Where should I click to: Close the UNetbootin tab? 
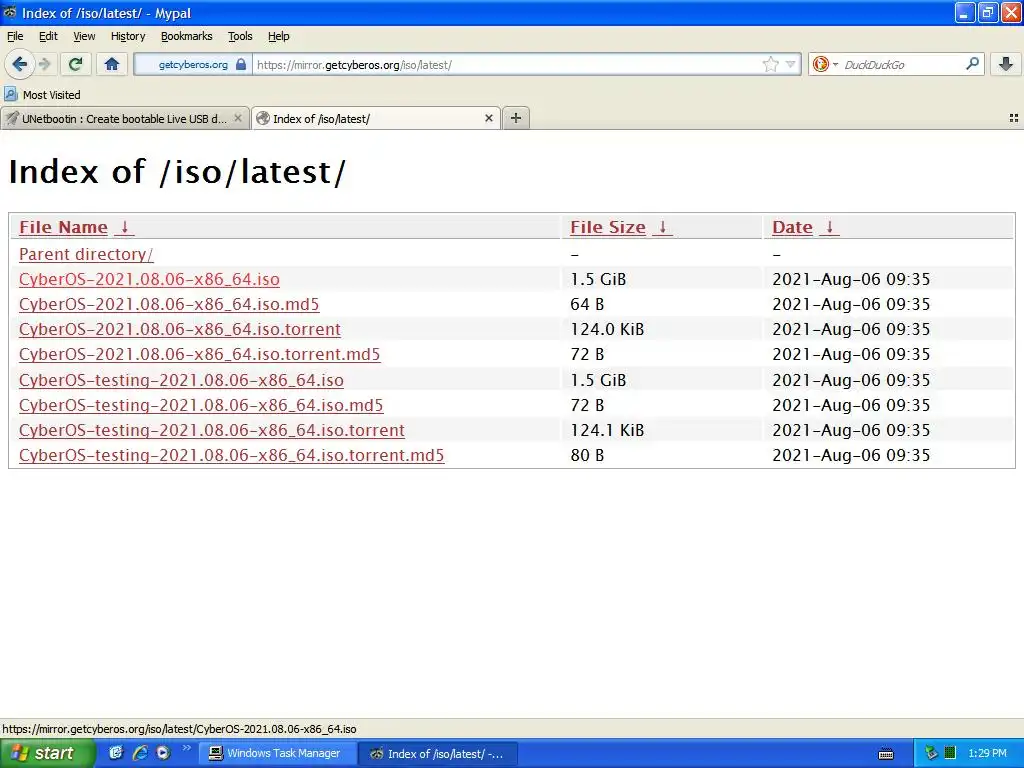click(238, 118)
